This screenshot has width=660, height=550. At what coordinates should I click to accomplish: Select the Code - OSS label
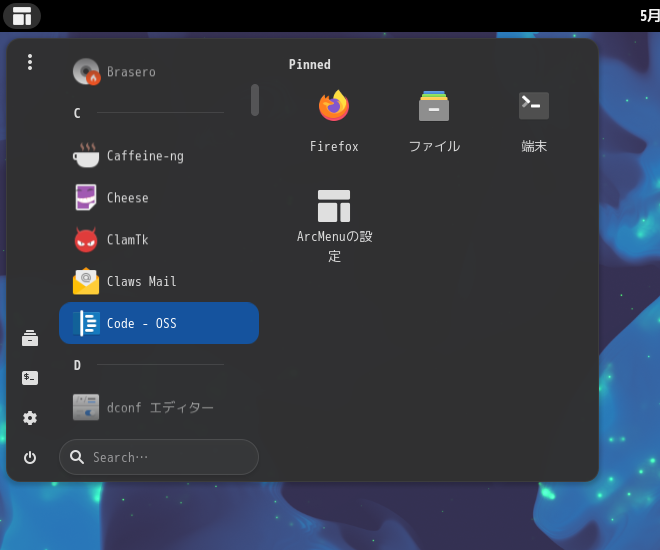click(141, 323)
